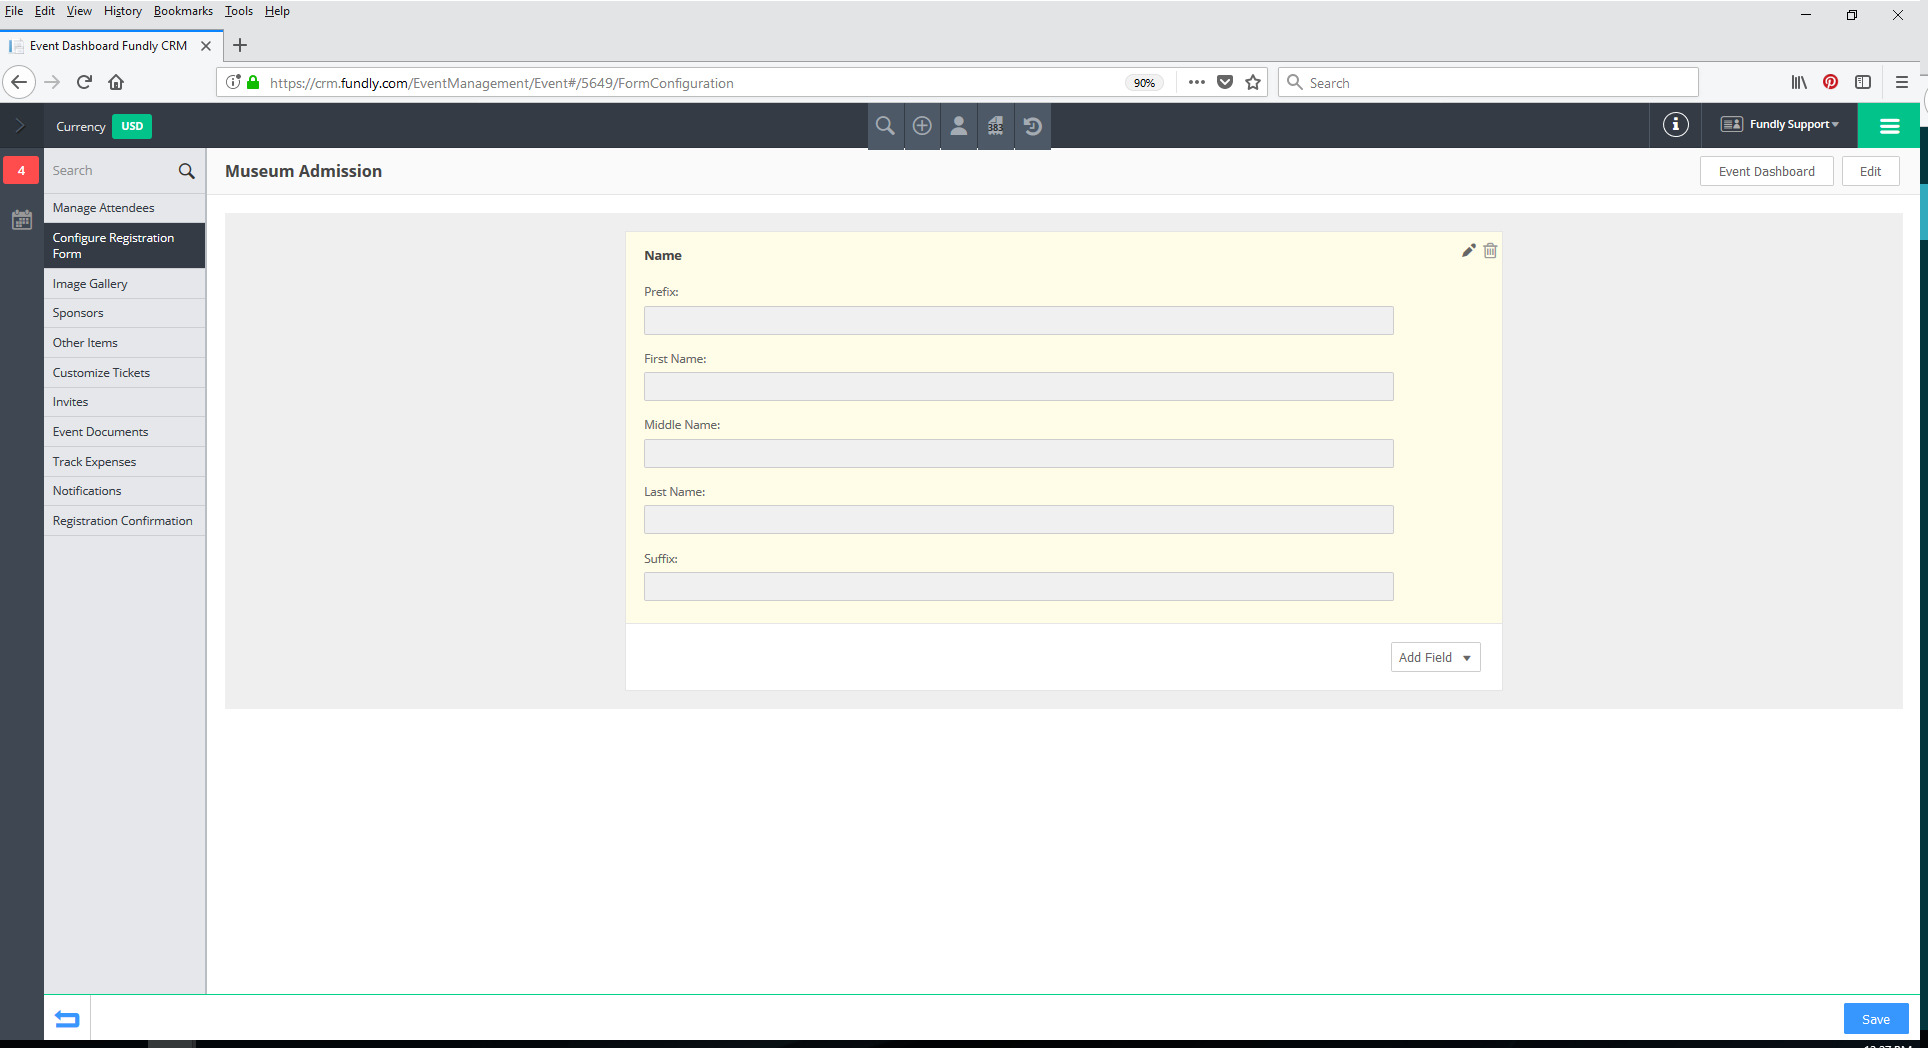
Task: Open Sponsors in sidebar
Action: tap(124, 313)
